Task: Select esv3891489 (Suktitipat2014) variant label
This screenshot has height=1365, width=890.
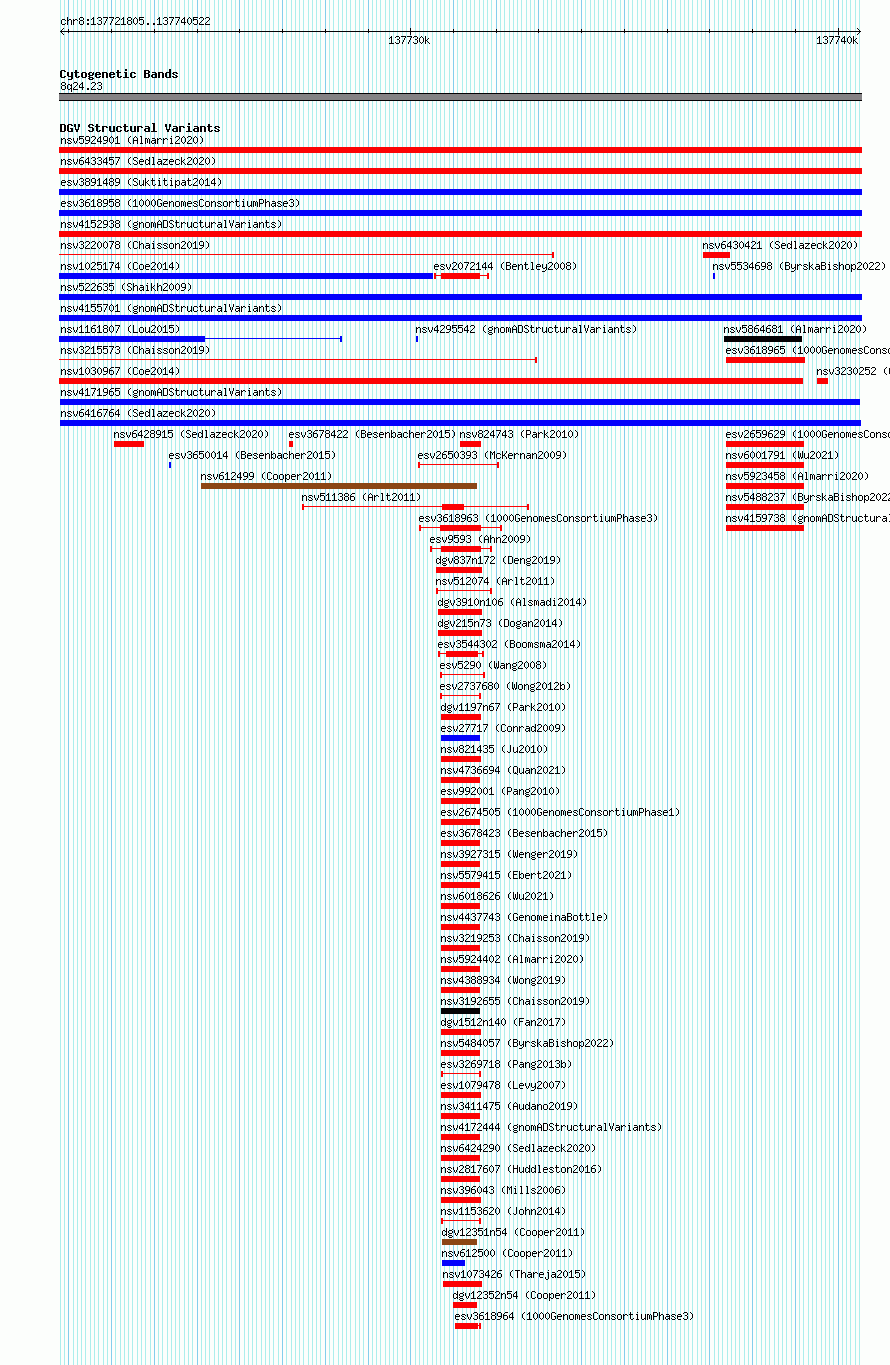Action: [140, 182]
